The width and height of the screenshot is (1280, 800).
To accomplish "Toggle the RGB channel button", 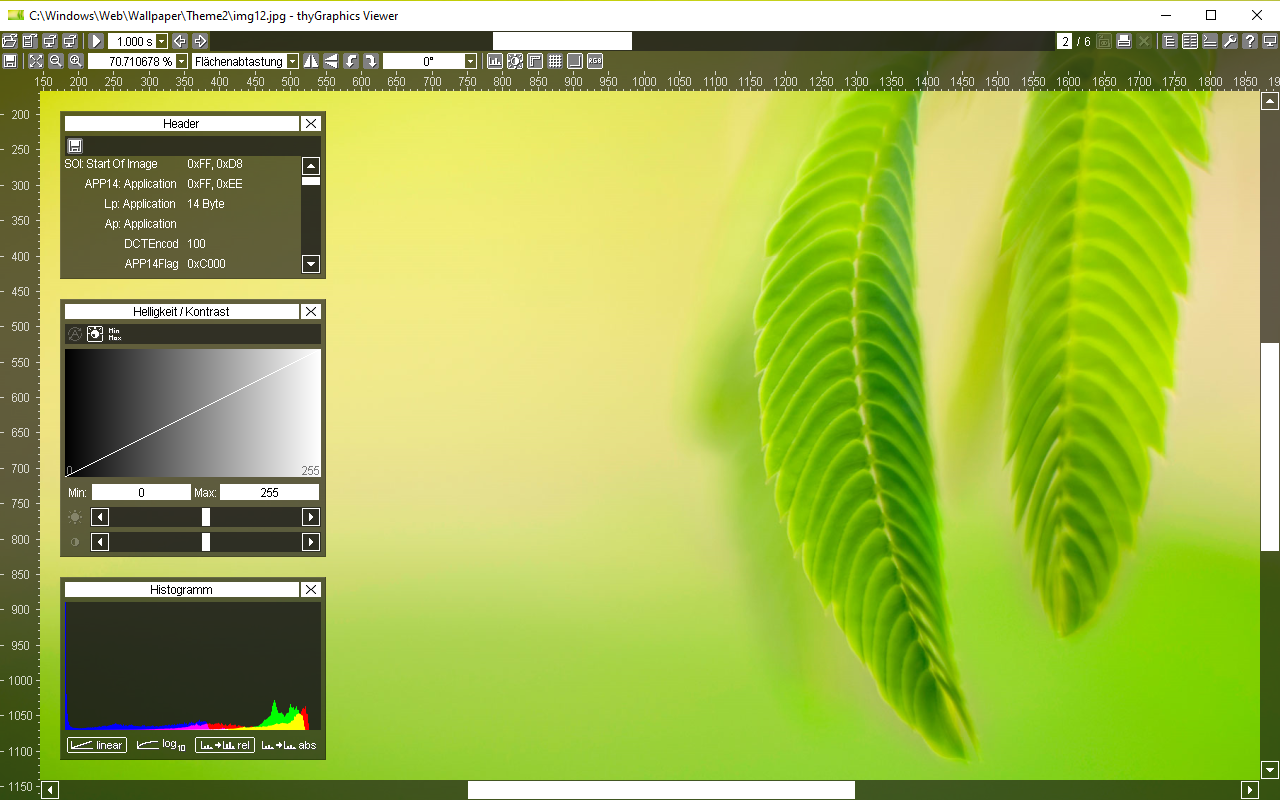I will pyautogui.click(x=595, y=61).
